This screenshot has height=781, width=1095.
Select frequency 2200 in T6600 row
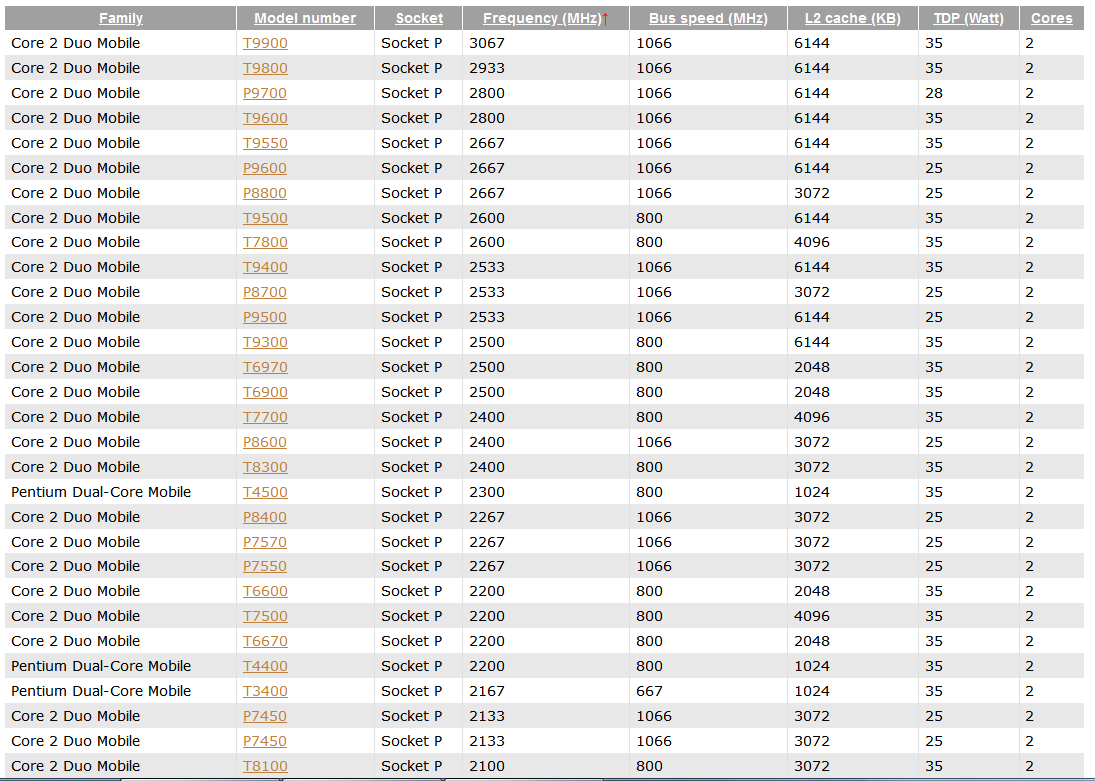[x=487, y=592]
